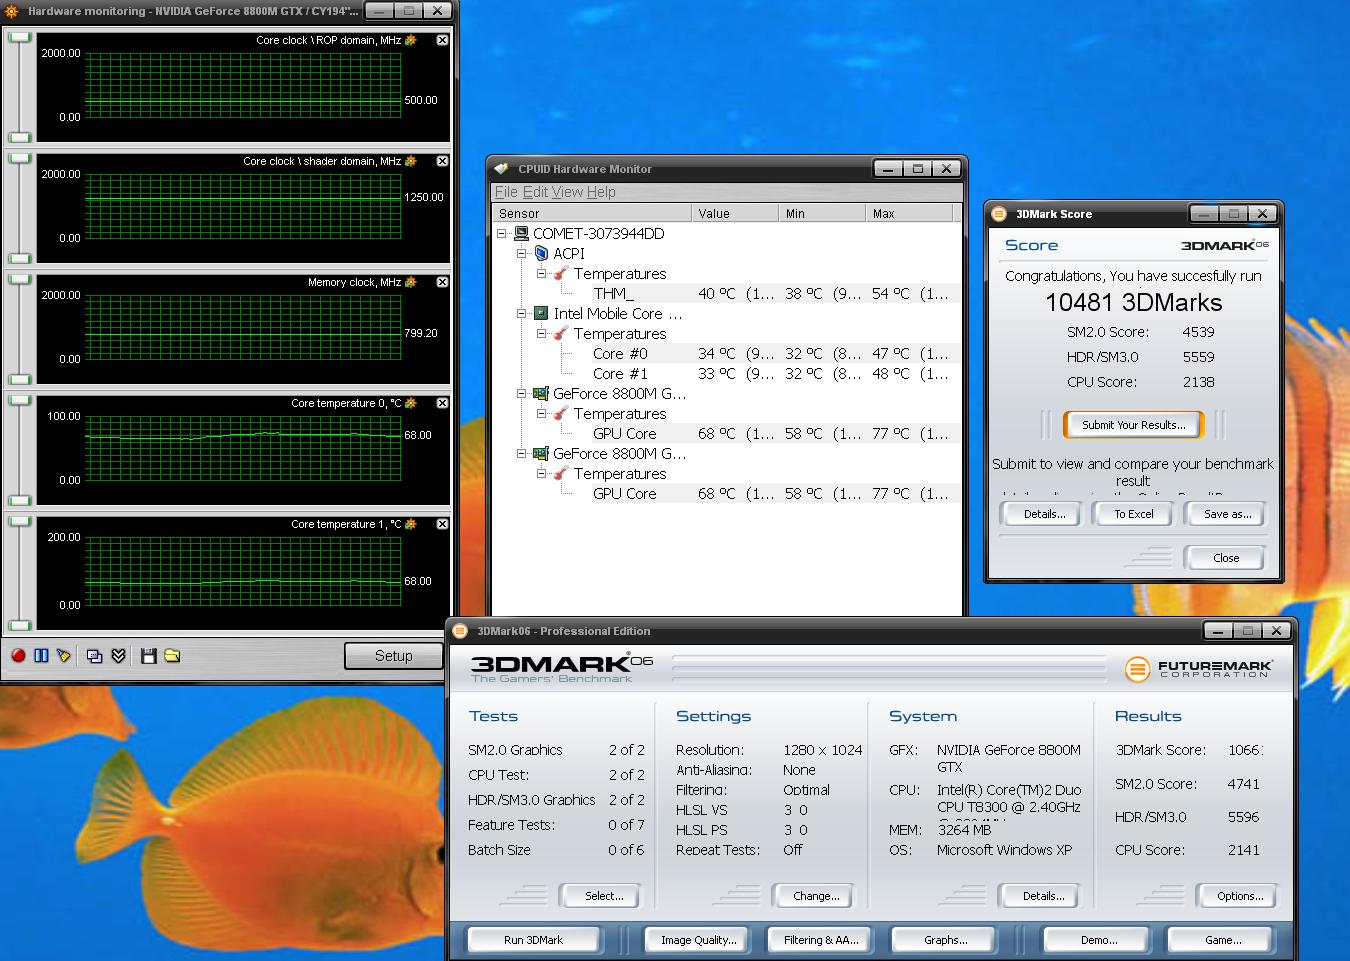Click the Graphs button
This screenshot has height=961, width=1350.
click(x=945, y=940)
